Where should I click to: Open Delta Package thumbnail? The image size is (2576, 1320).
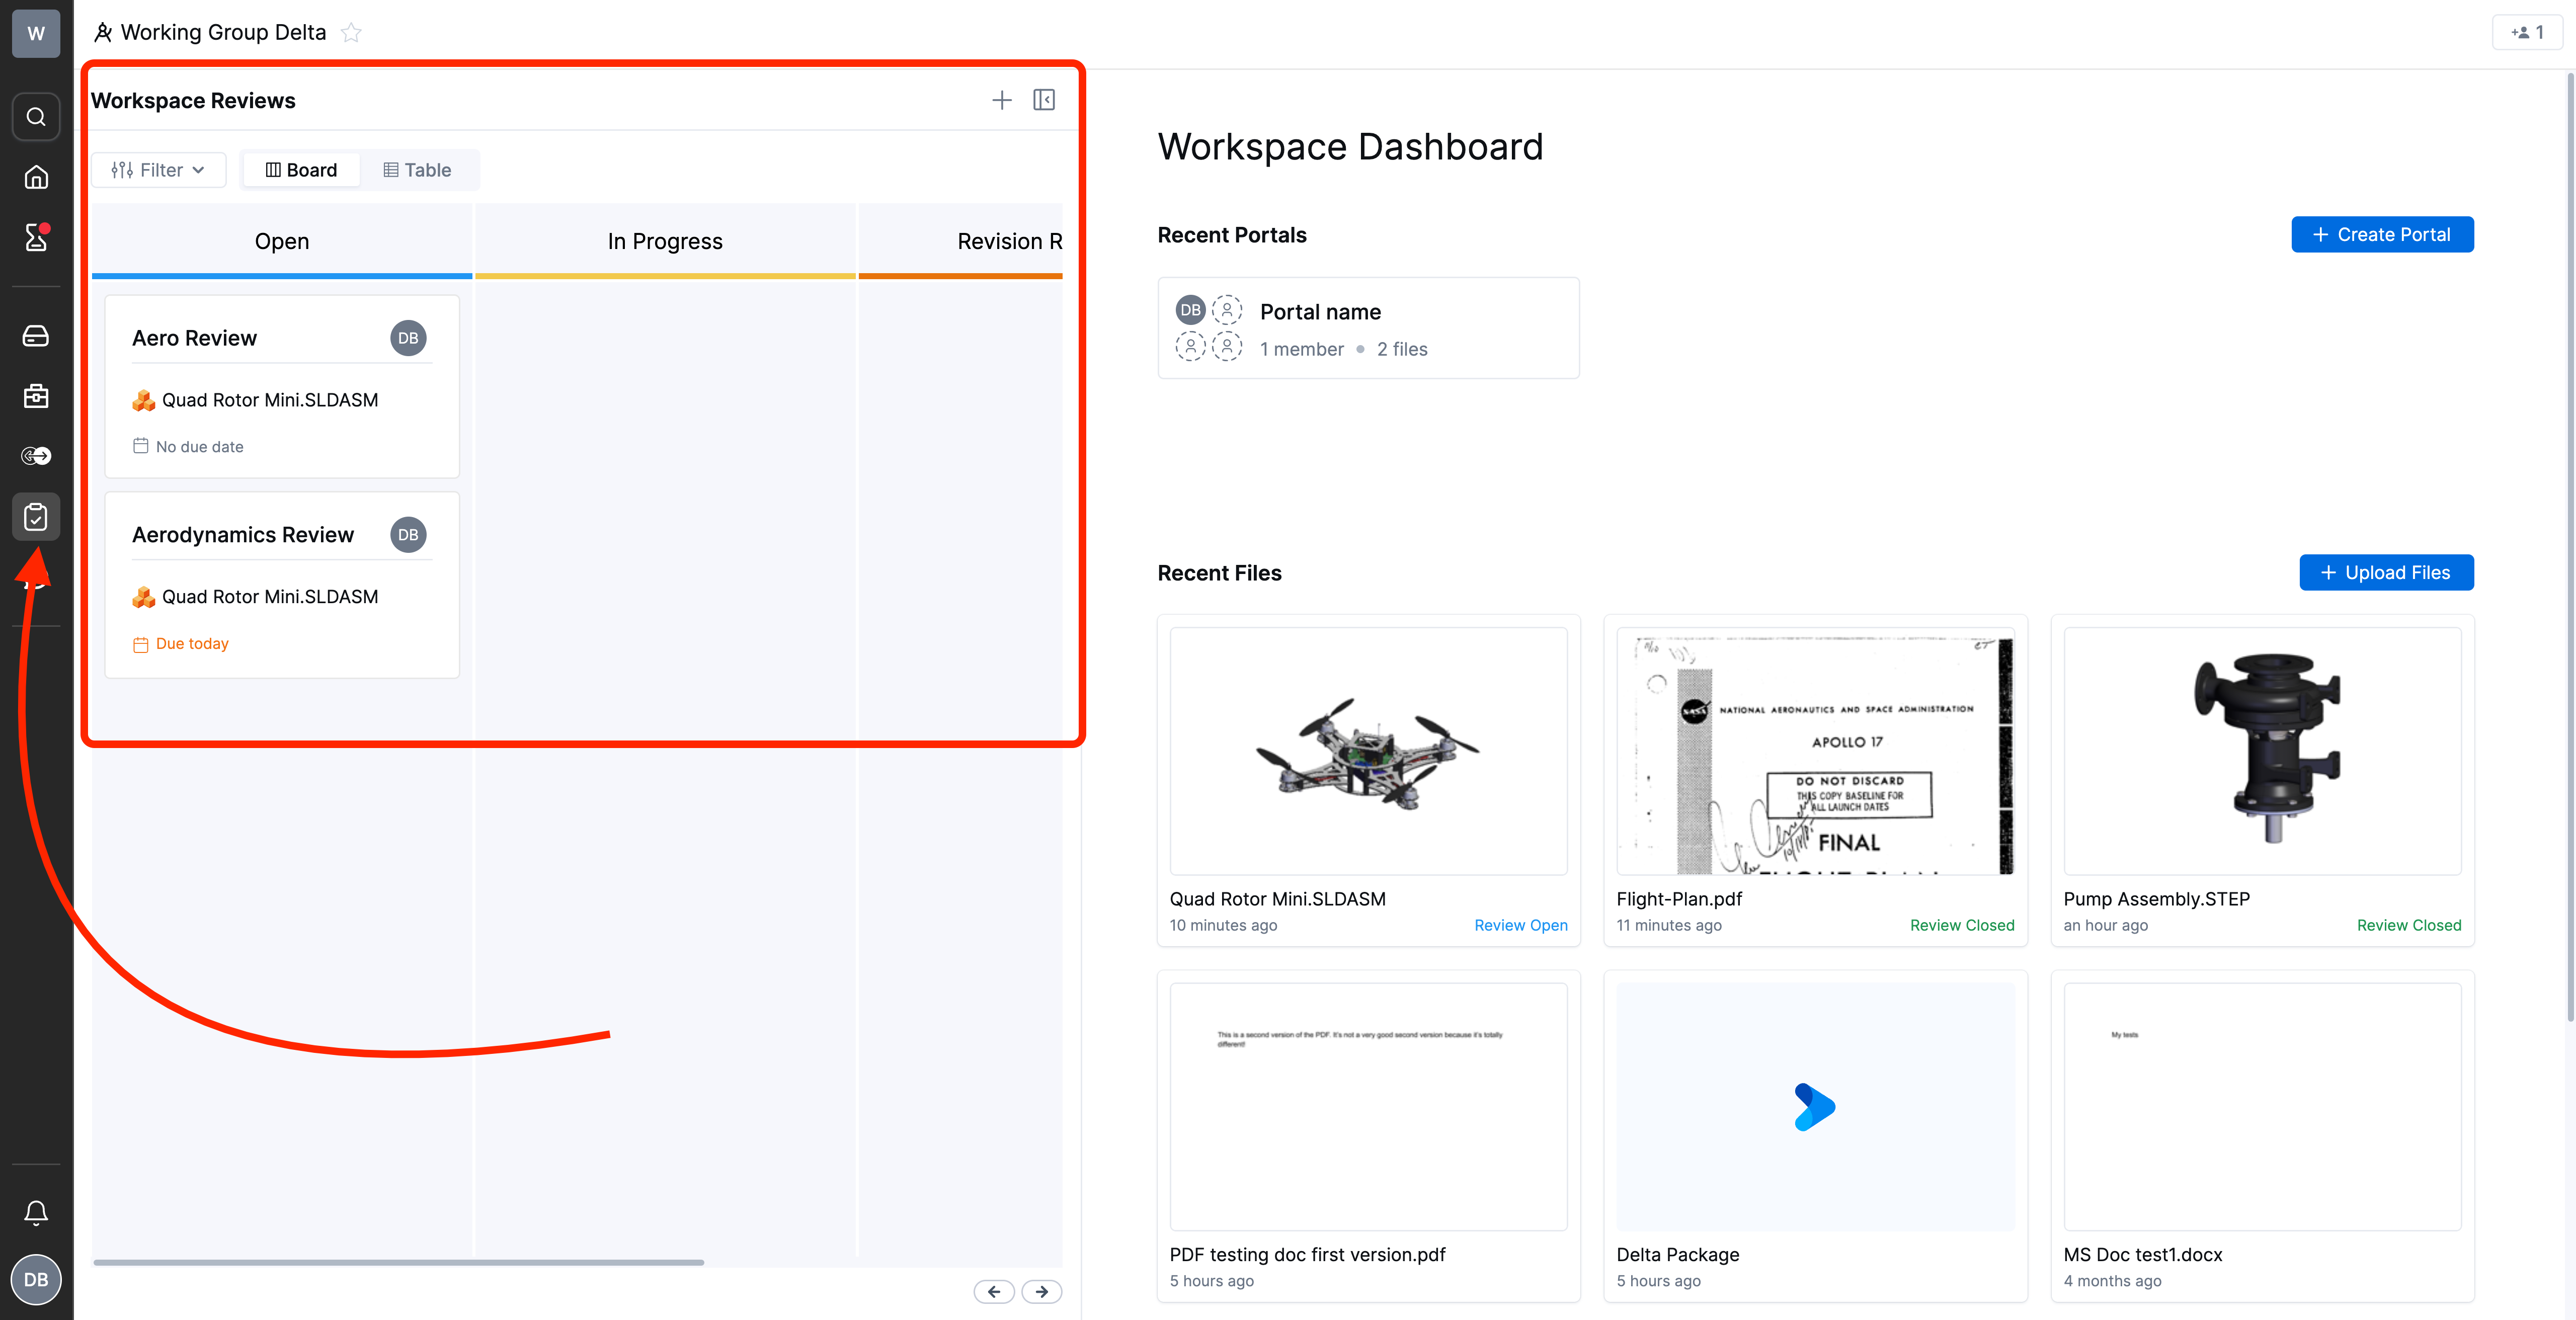[1815, 1106]
